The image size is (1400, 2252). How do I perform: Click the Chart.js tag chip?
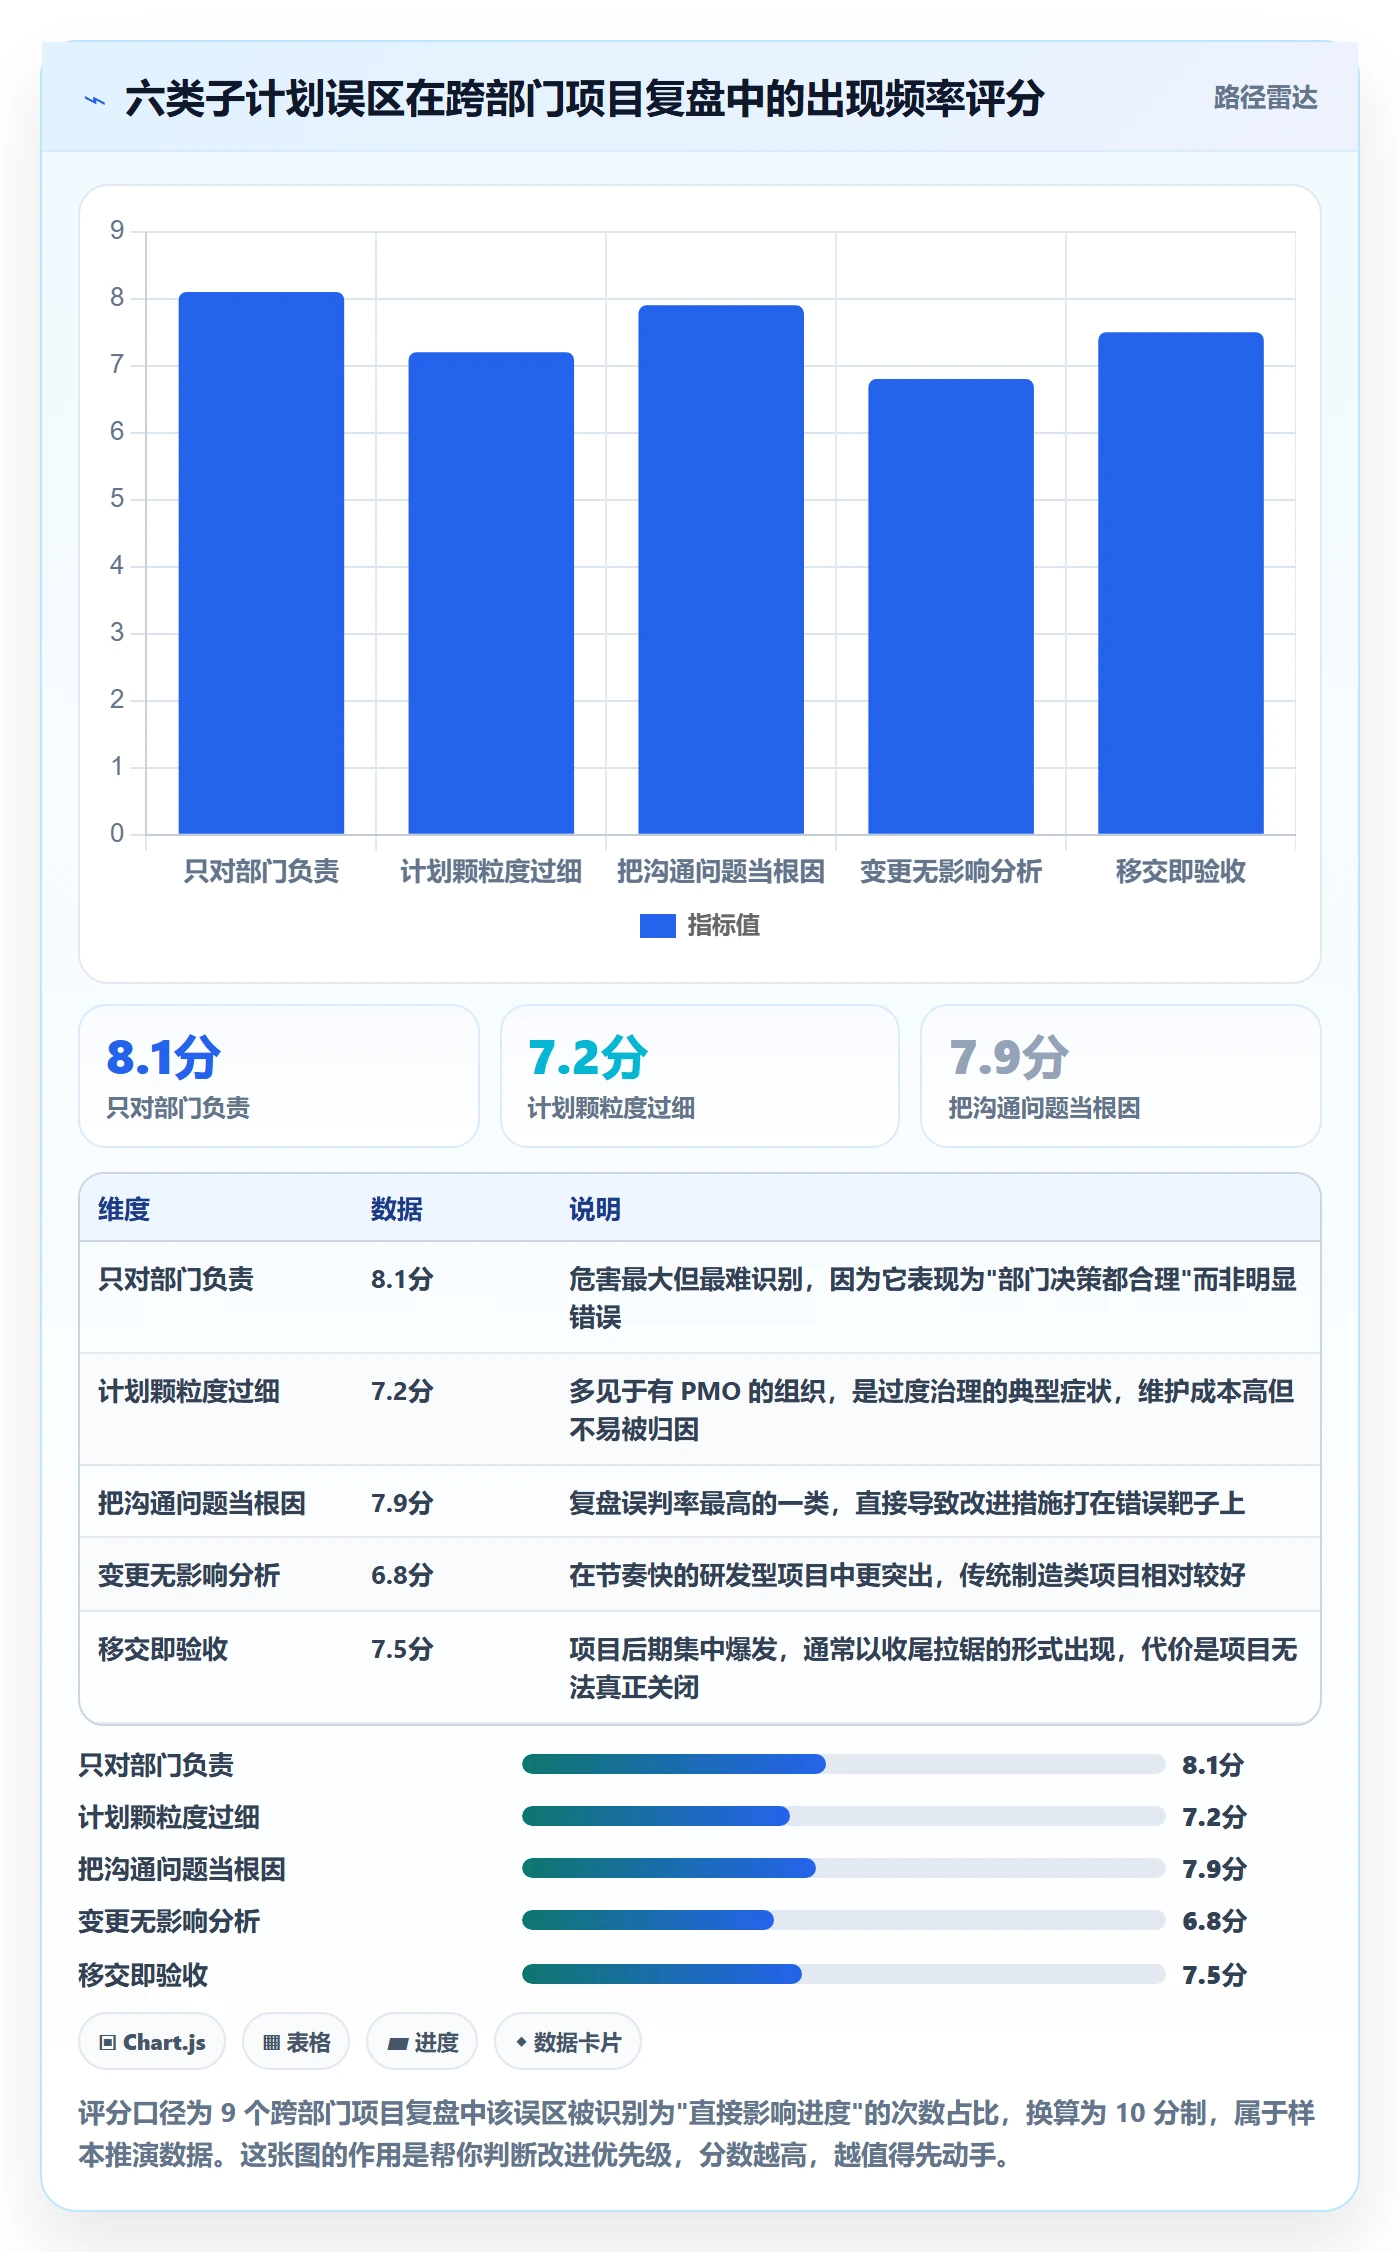click(152, 2042)
